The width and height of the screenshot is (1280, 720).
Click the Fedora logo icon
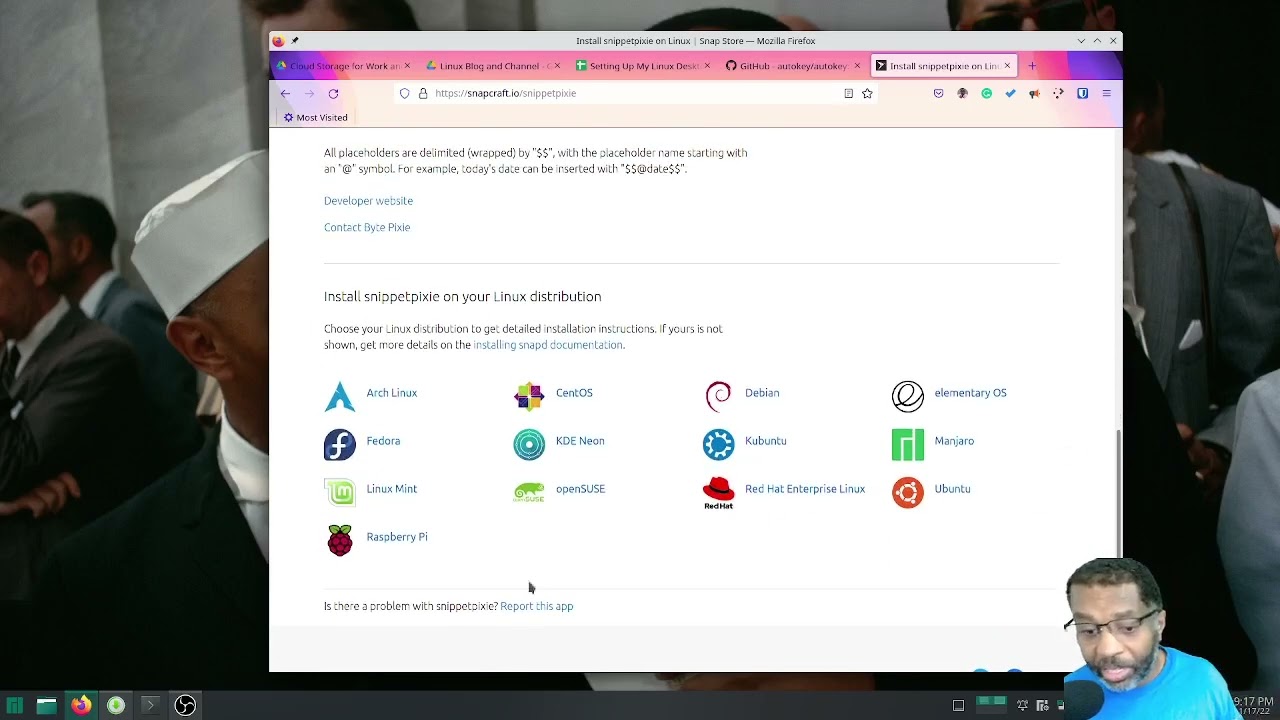coord(340,445)
